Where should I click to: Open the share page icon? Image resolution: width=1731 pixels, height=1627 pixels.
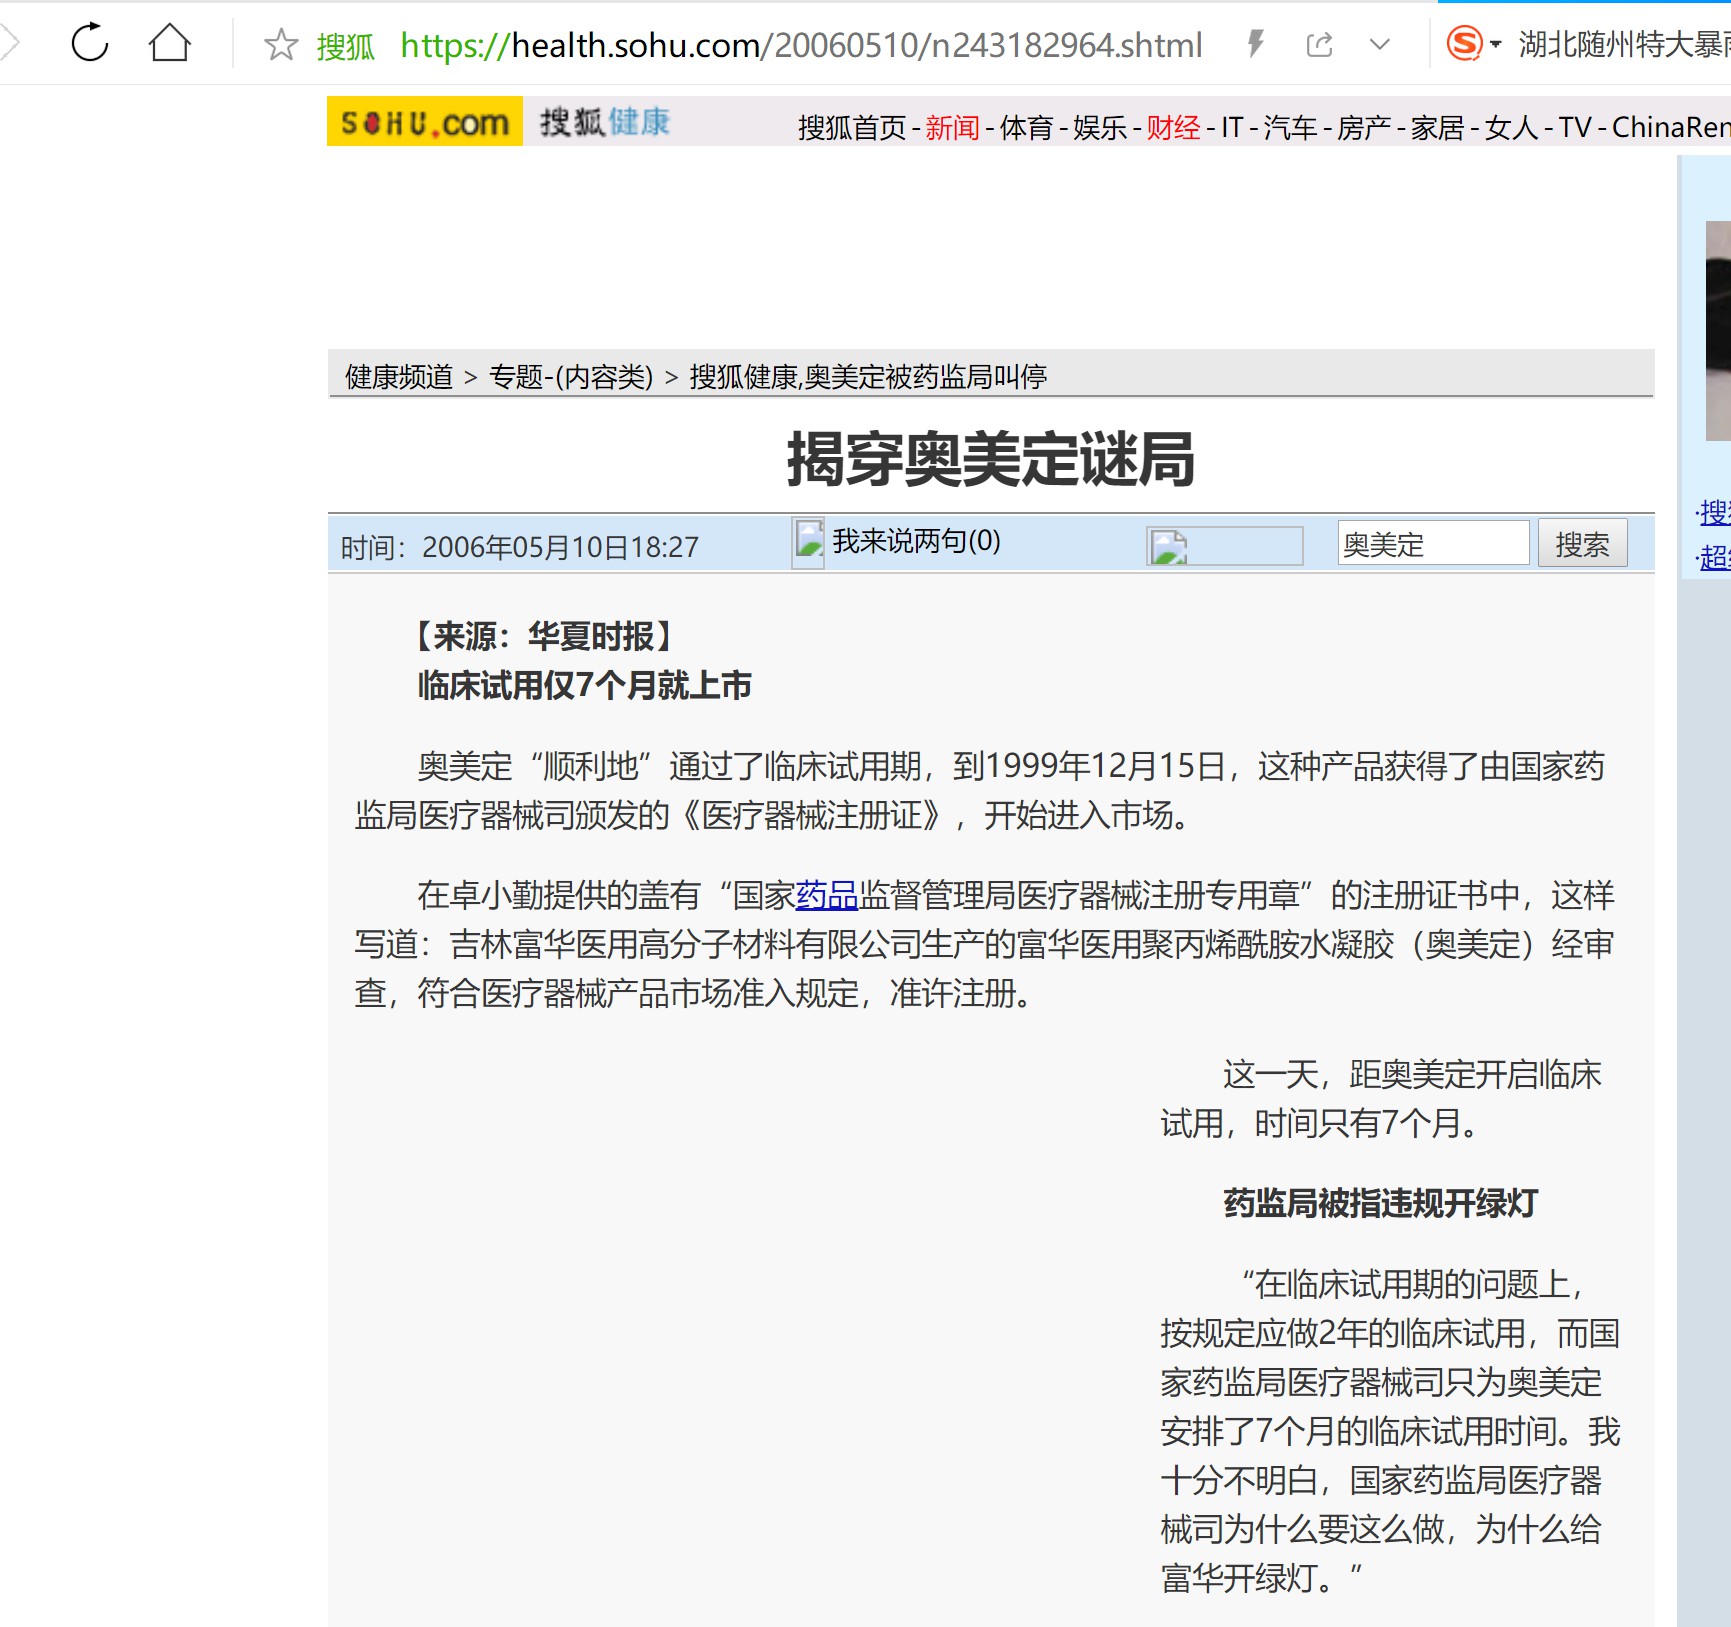click(x=1319, y=44)
